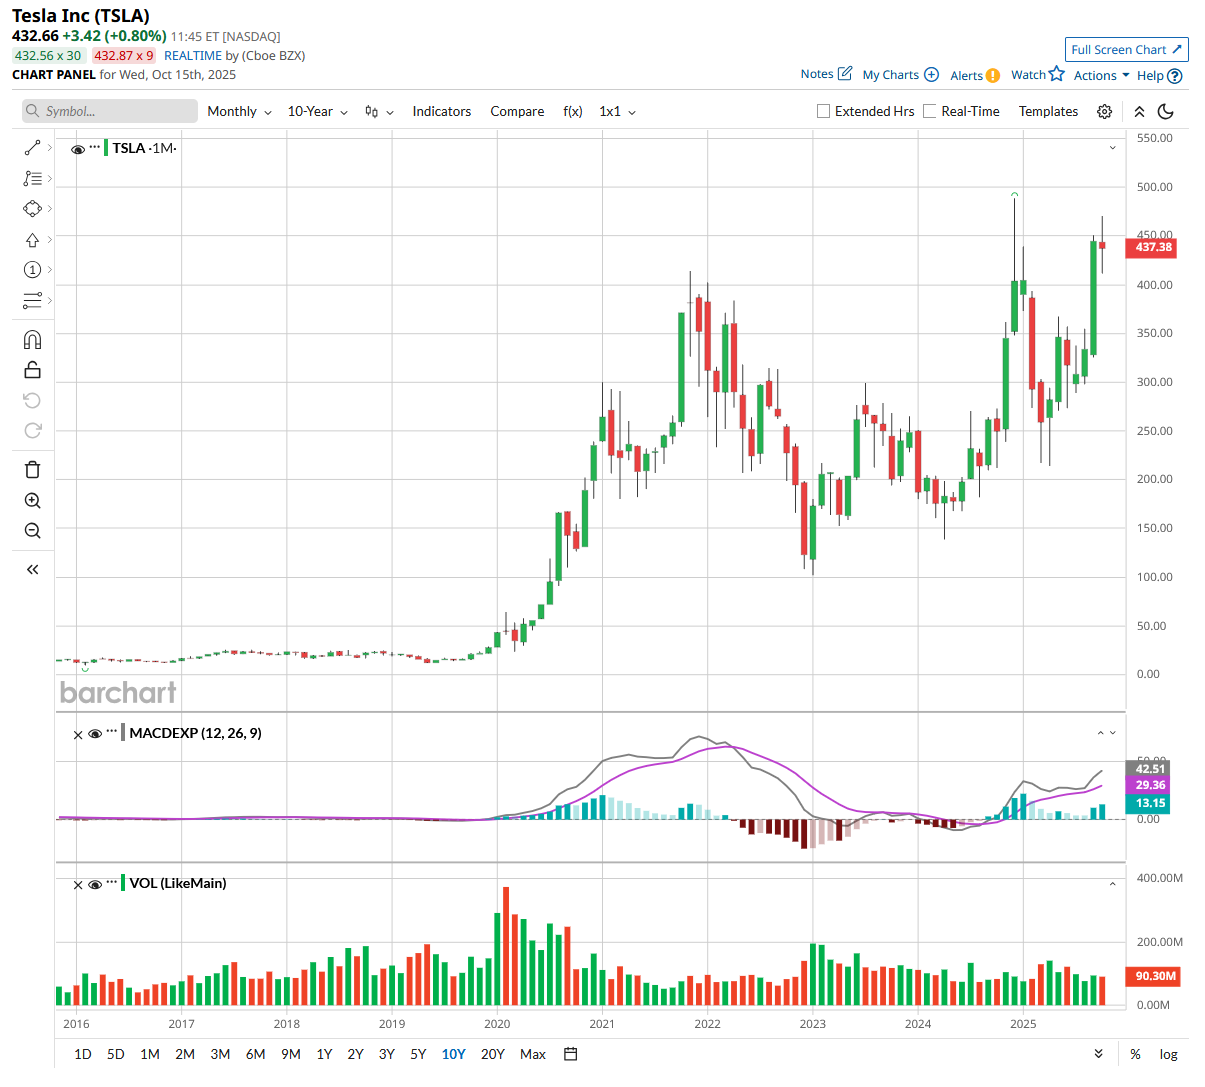Image resolution: width=1205 pixels, height=1087 pixels.
Task: Expand the TSLA pane options chevron
Action: [1112, 148]
